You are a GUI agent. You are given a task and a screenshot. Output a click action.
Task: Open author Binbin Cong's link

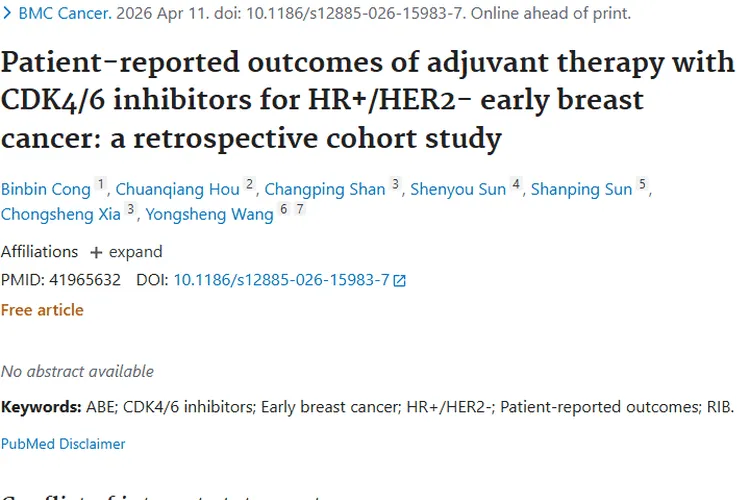(x=45, y=189)
